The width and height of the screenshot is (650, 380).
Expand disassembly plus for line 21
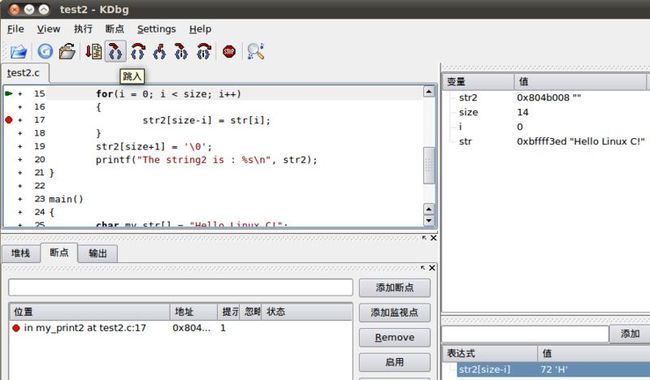tap(20, 173)
